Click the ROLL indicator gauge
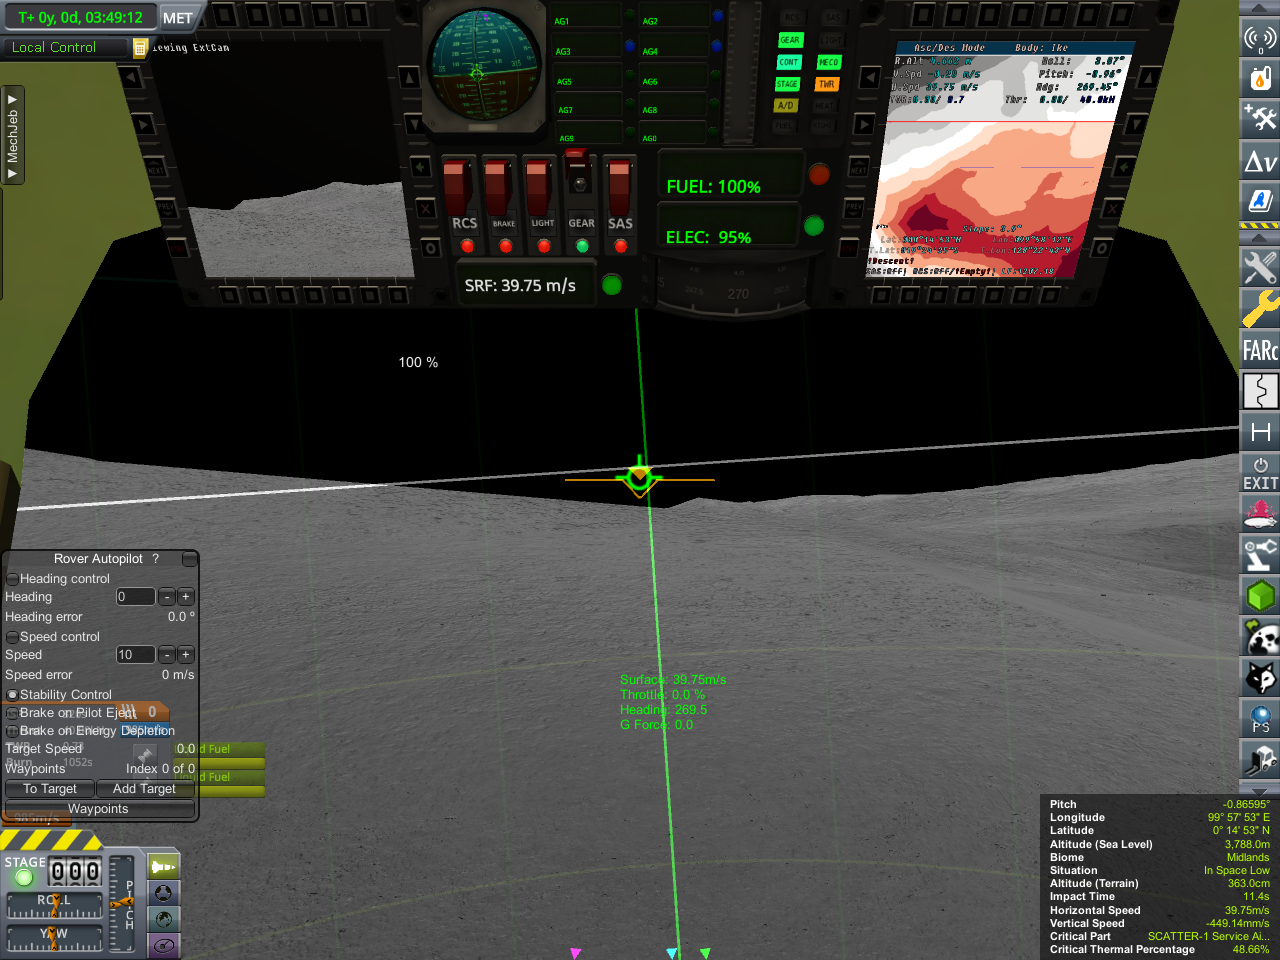This screenshot has width=1280, height=960. tap(55, 905)
